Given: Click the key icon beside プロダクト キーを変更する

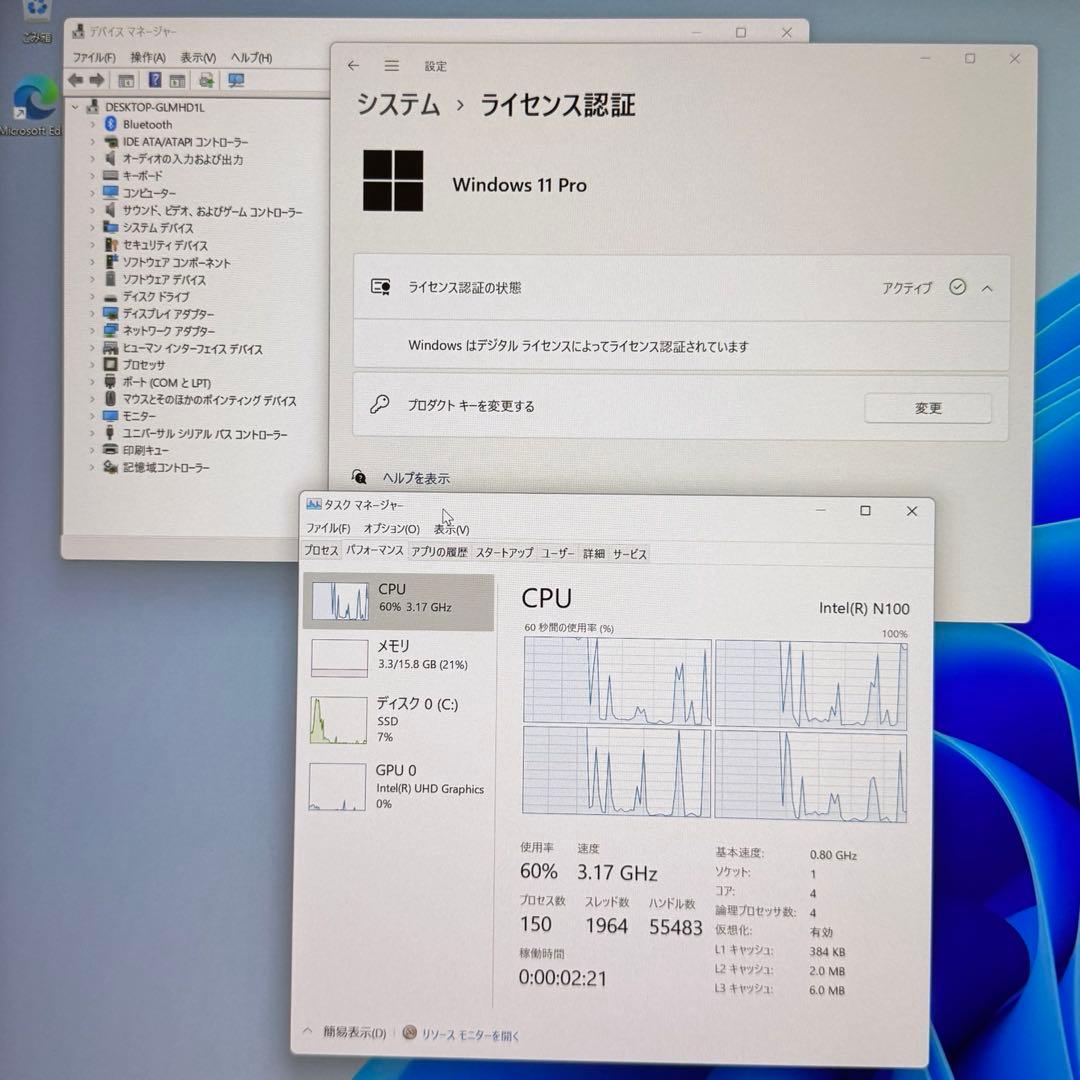Looking at the screenshot, I should pos(380,404).
